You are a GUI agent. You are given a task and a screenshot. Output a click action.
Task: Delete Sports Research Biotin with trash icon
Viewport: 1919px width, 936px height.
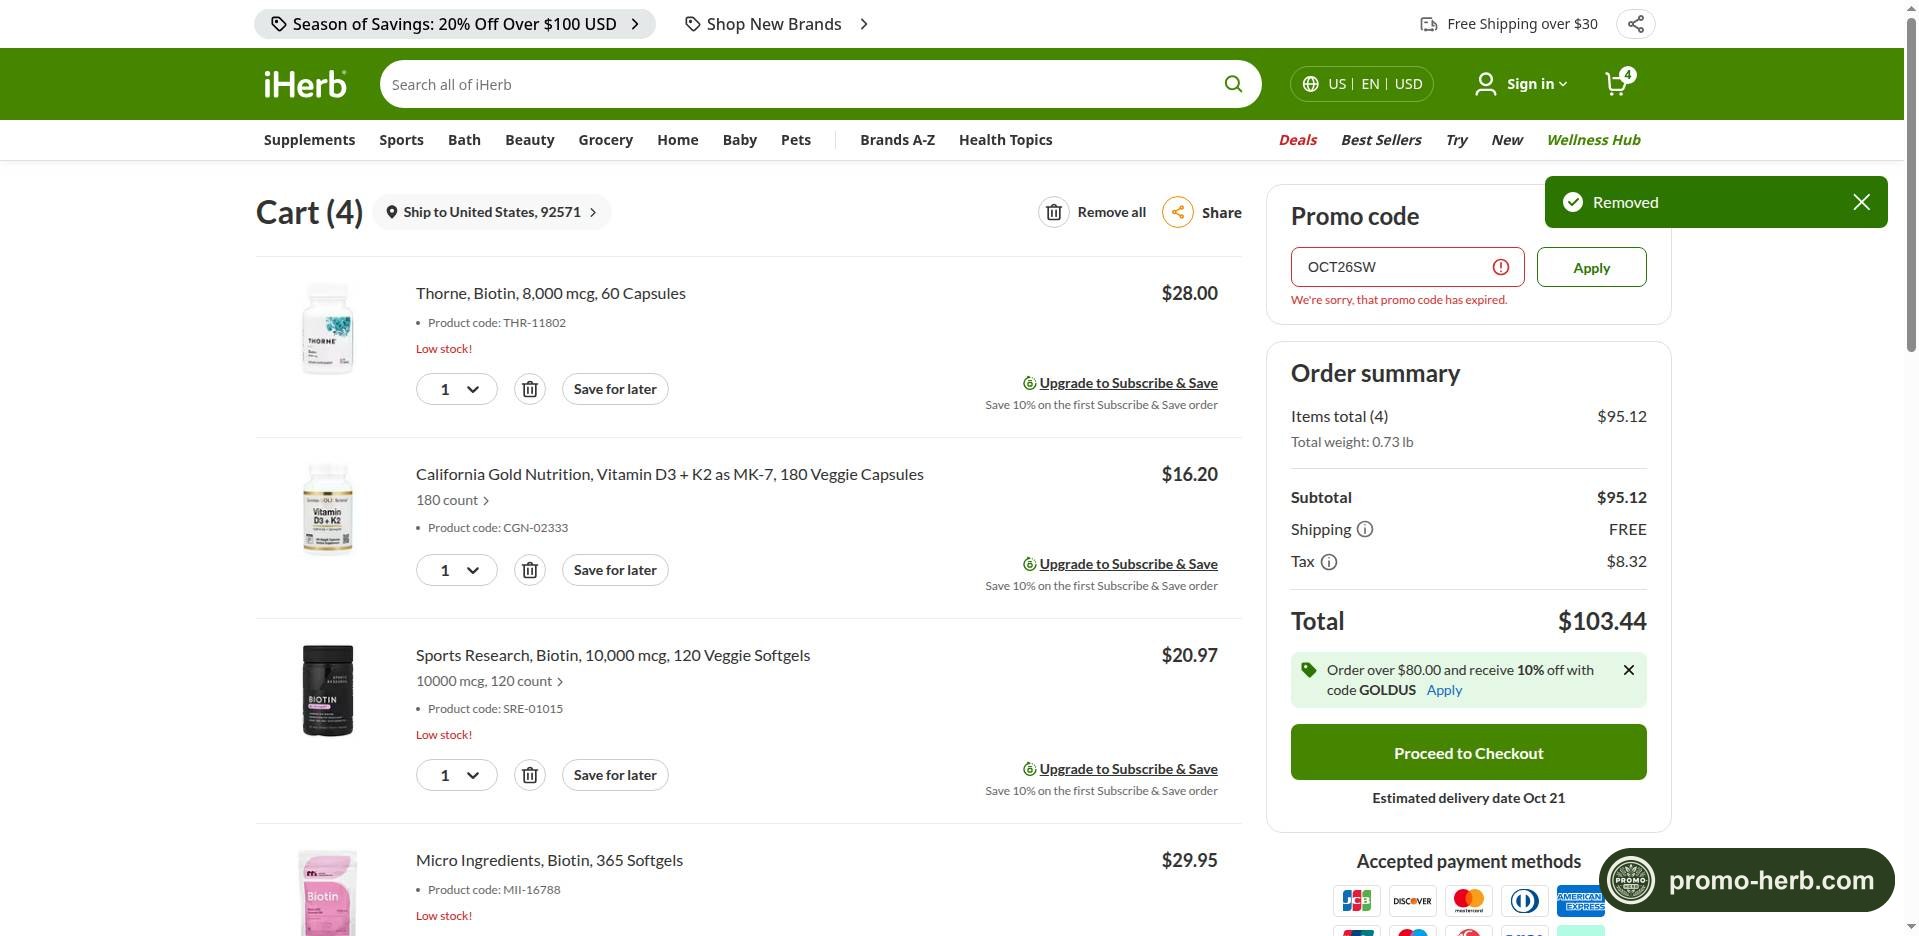click(x=530, y=775)
